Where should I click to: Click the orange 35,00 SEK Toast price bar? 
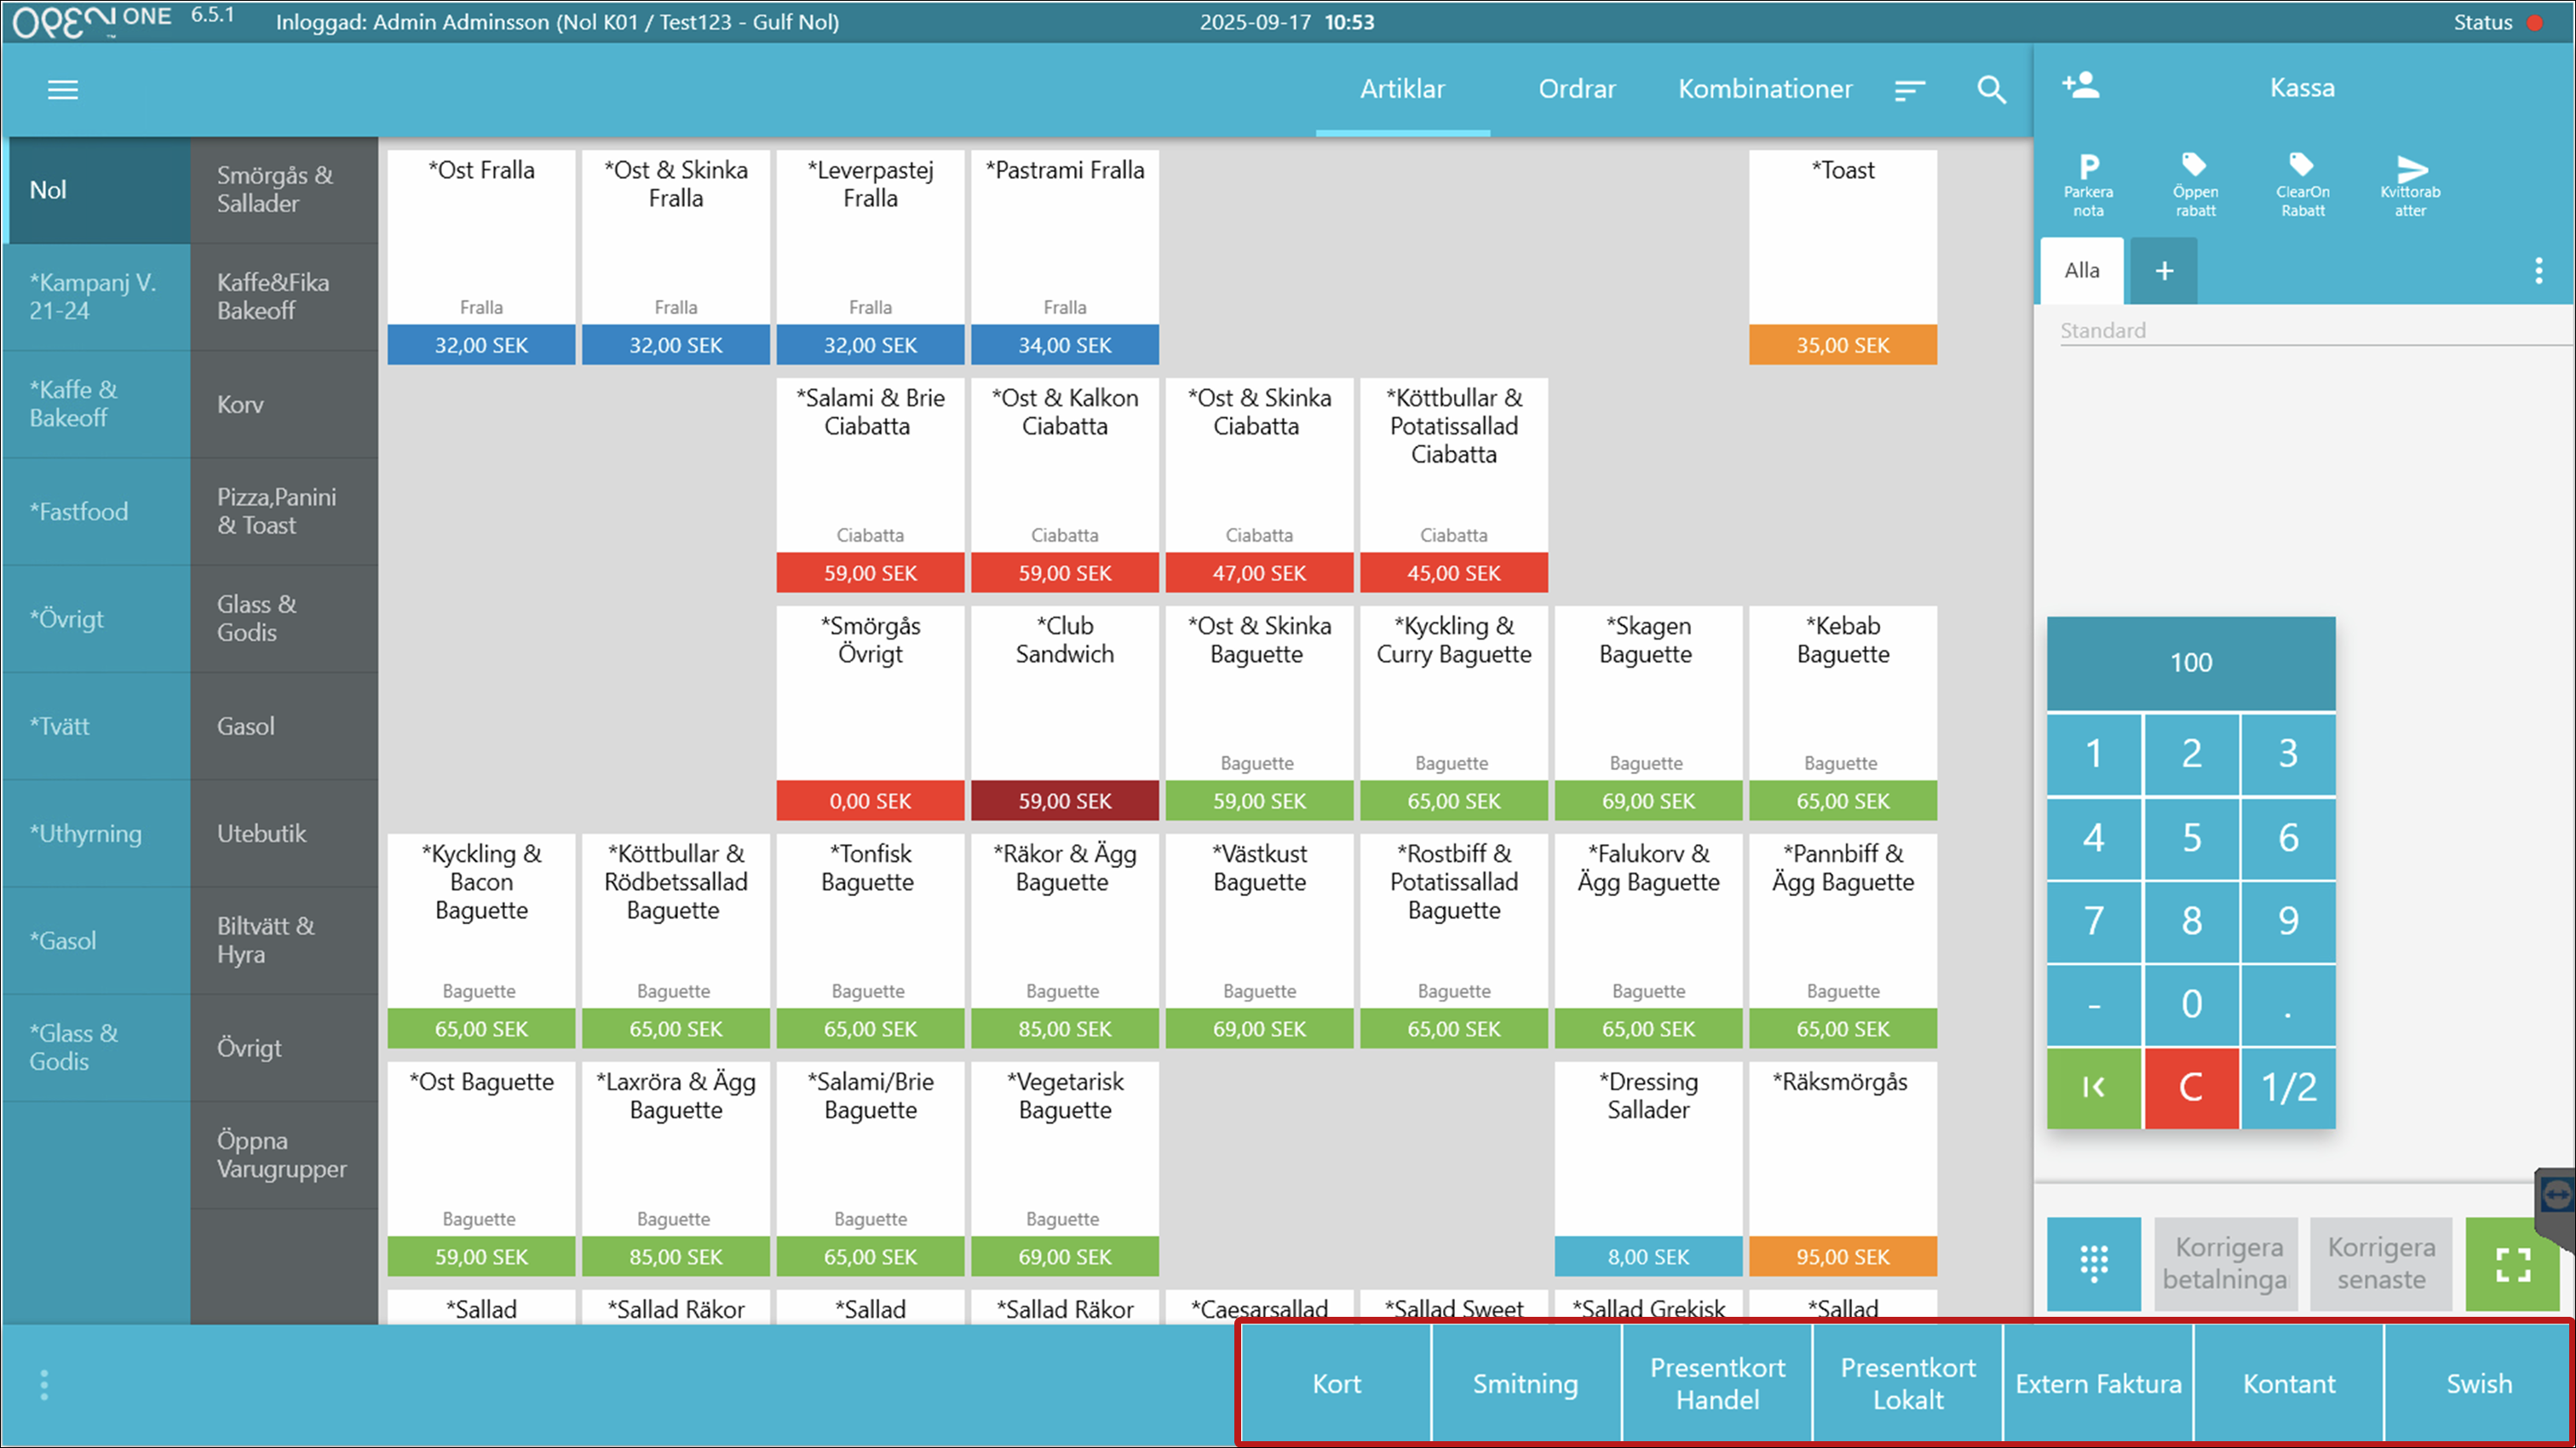click(1842, 345)
